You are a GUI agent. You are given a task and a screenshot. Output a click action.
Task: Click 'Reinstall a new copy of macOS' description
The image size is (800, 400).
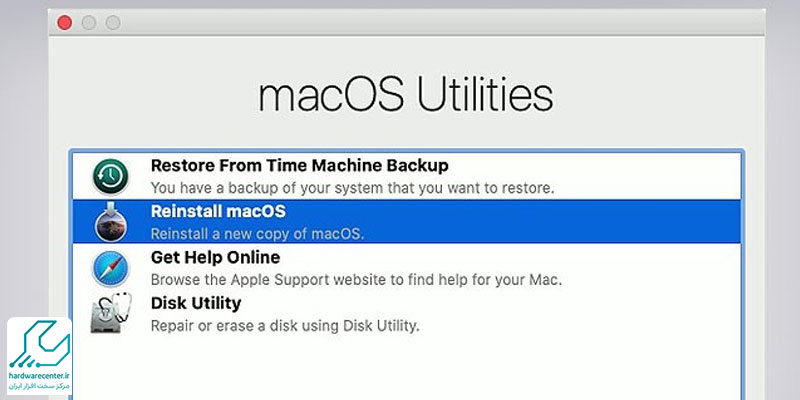click(258, 234)
